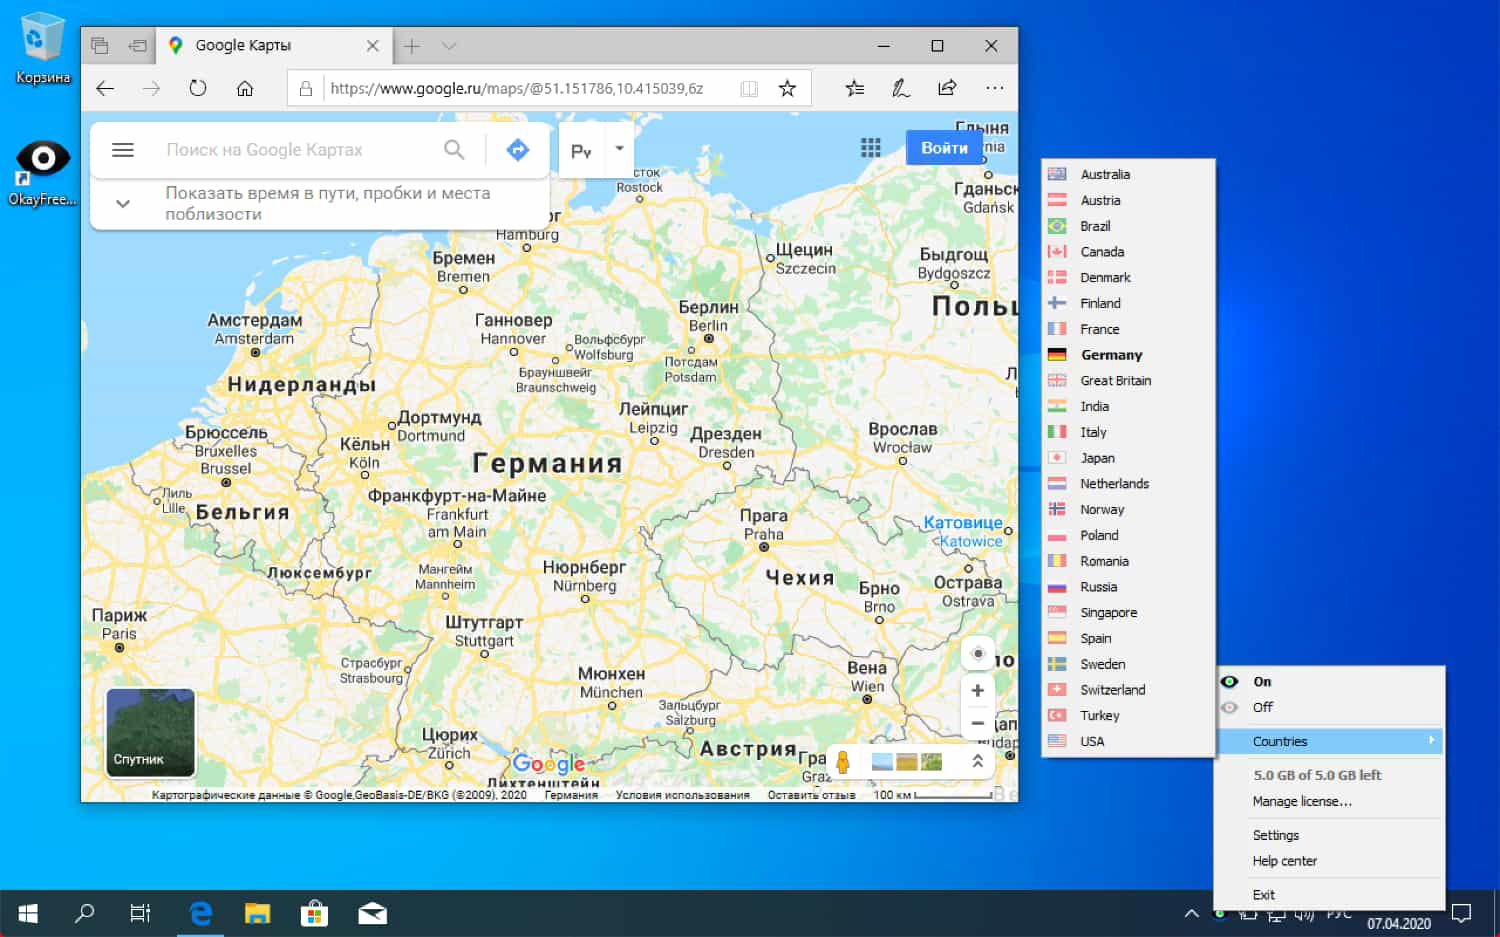Add page to favorites with star icon
Viewport: 1500px width, 937px height.
(x=787, y=88)
